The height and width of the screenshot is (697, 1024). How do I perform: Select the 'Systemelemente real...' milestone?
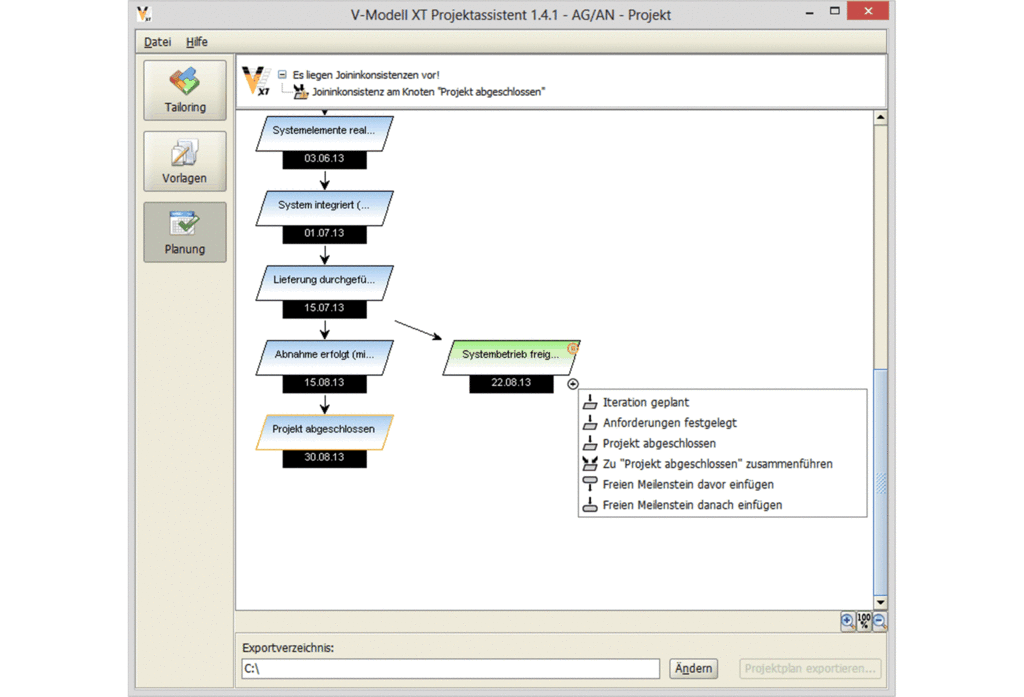324,133
